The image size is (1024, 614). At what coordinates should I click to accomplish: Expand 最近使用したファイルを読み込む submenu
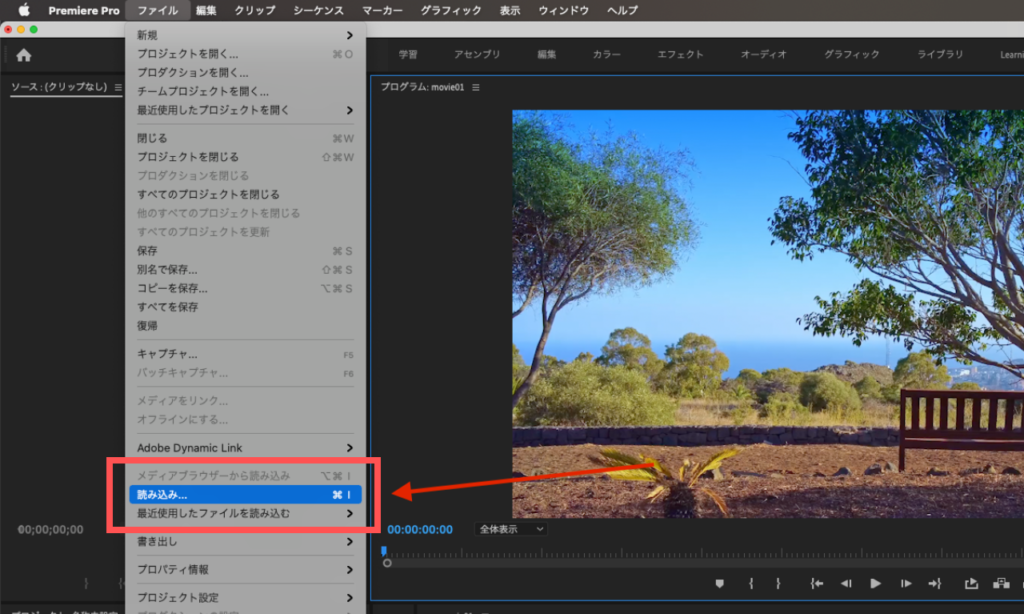coord(245,514)
